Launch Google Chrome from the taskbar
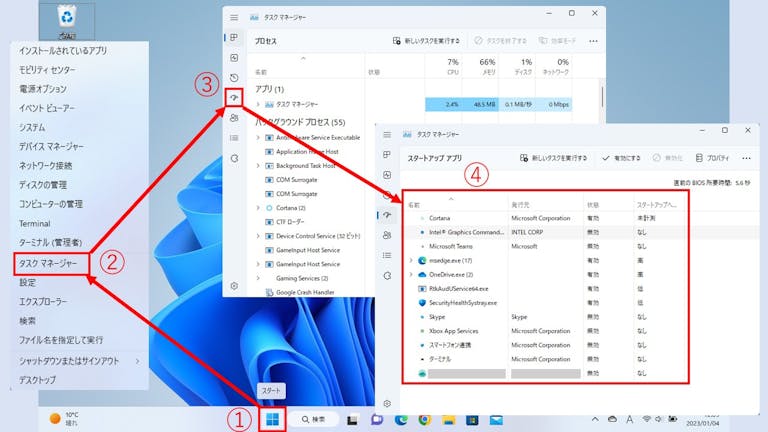Screen dimensions: 768x432 point(425,420)
